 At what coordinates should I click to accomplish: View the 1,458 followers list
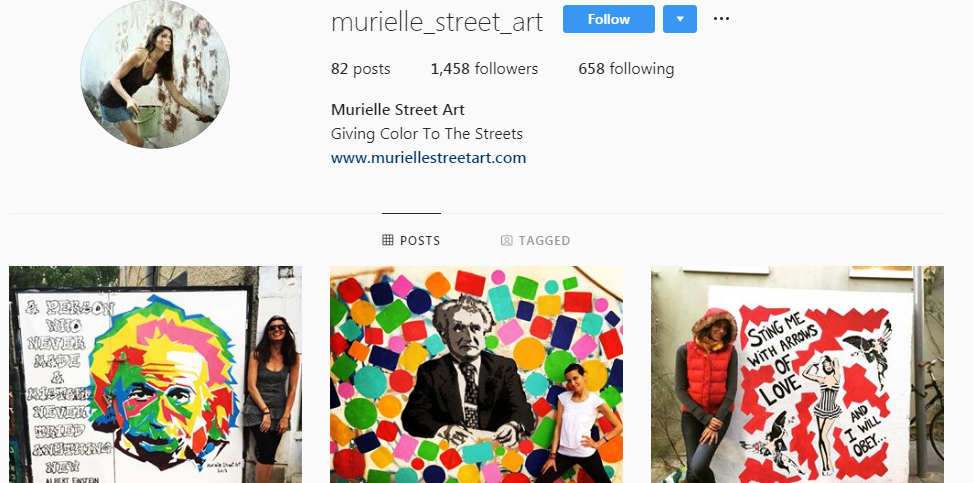pyautogui.click(x=484, y=69)
